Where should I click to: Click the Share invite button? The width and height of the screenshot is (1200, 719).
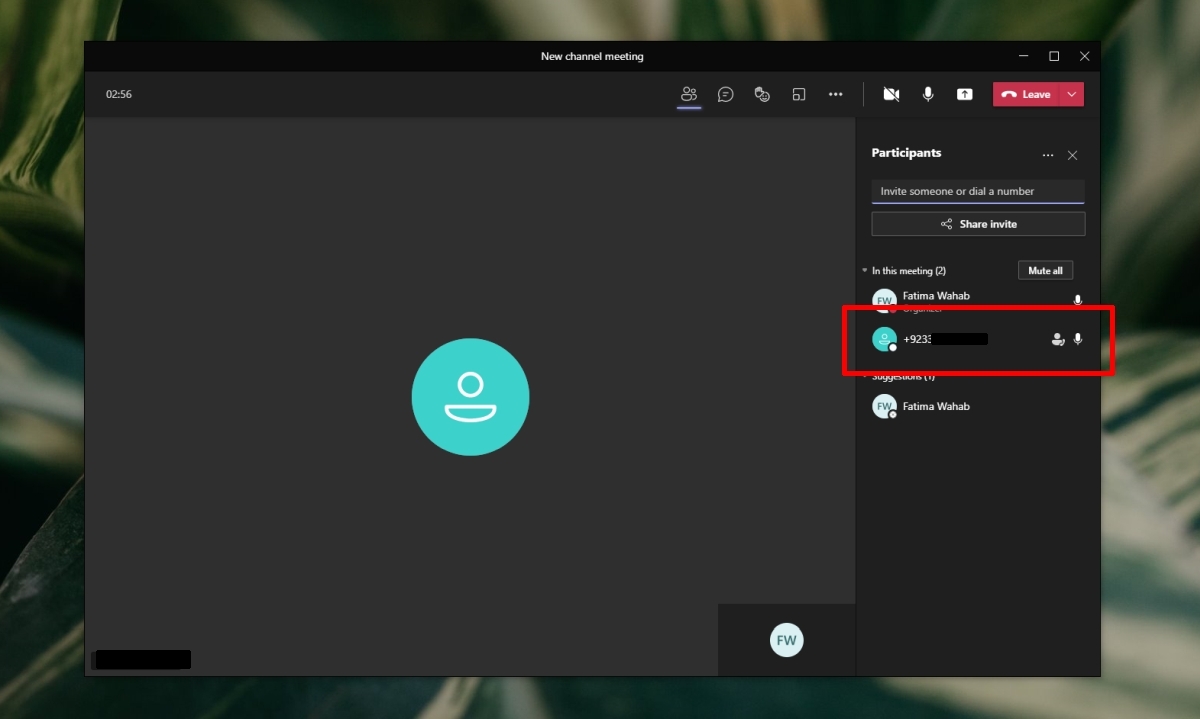(x=978, y=223)
